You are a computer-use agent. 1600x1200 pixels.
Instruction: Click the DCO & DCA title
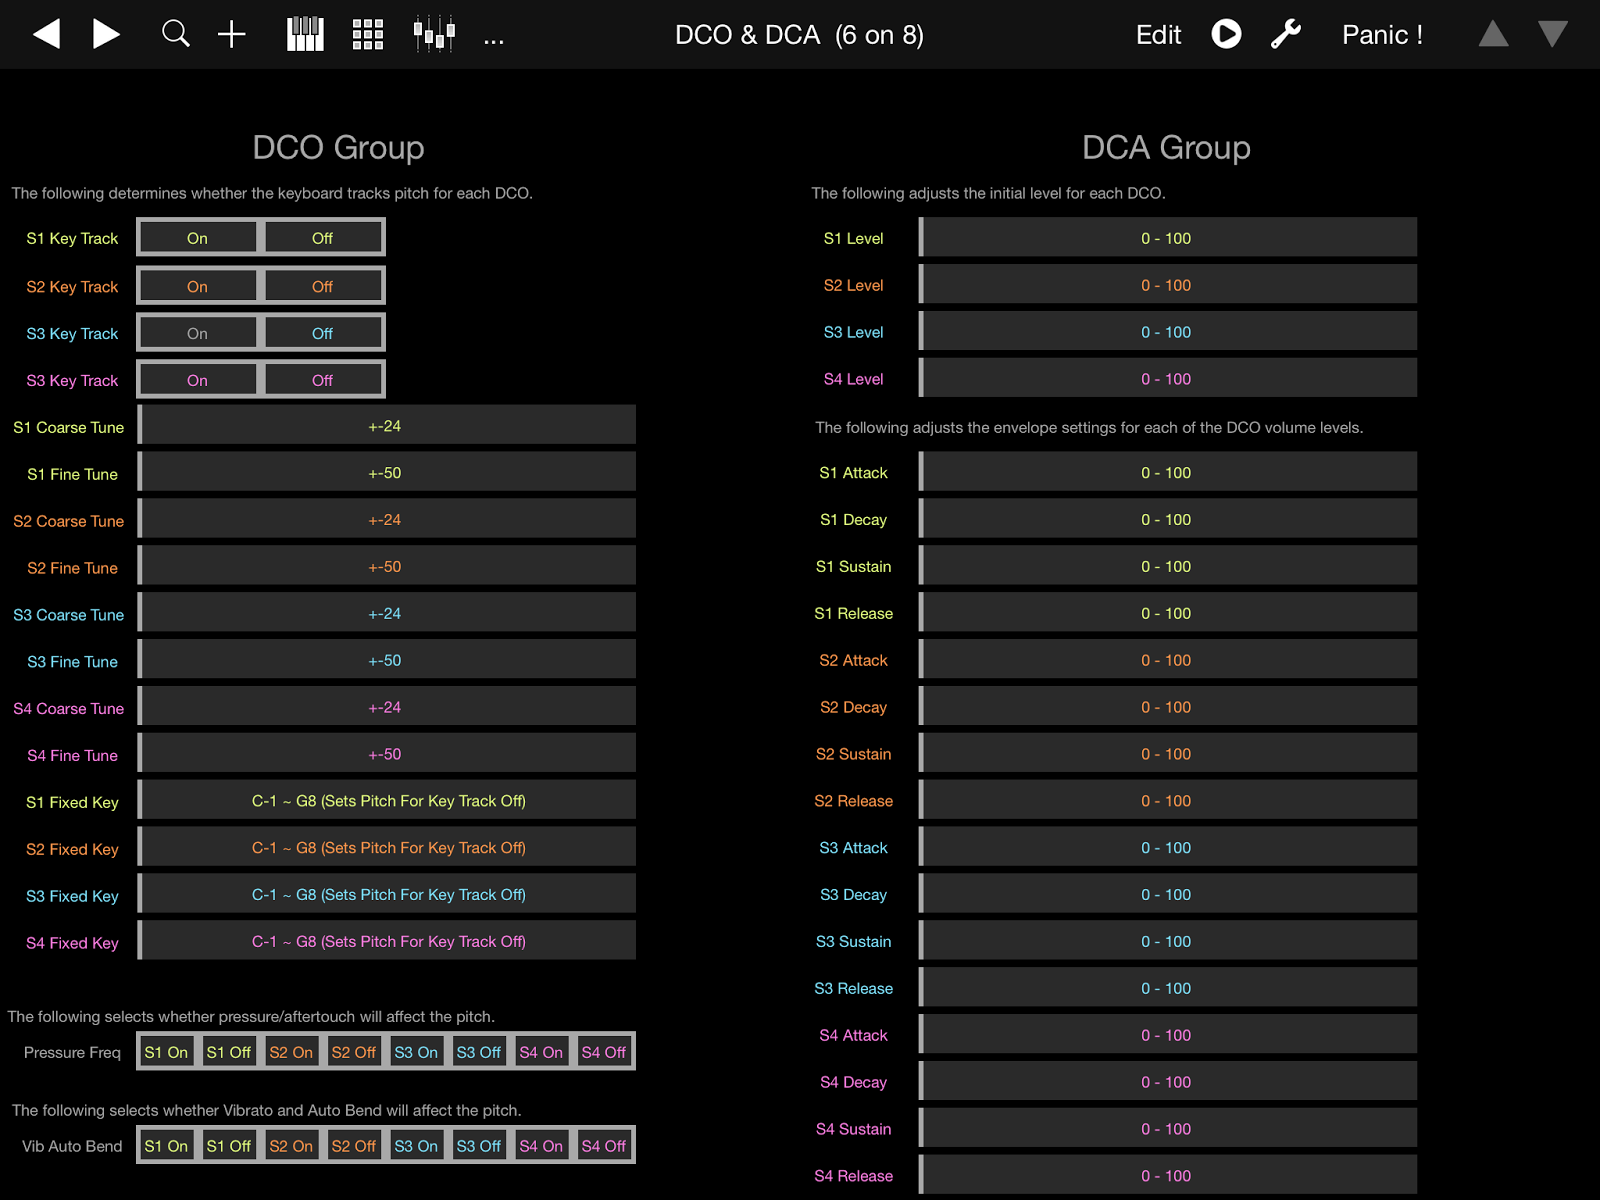pos(799,34)
